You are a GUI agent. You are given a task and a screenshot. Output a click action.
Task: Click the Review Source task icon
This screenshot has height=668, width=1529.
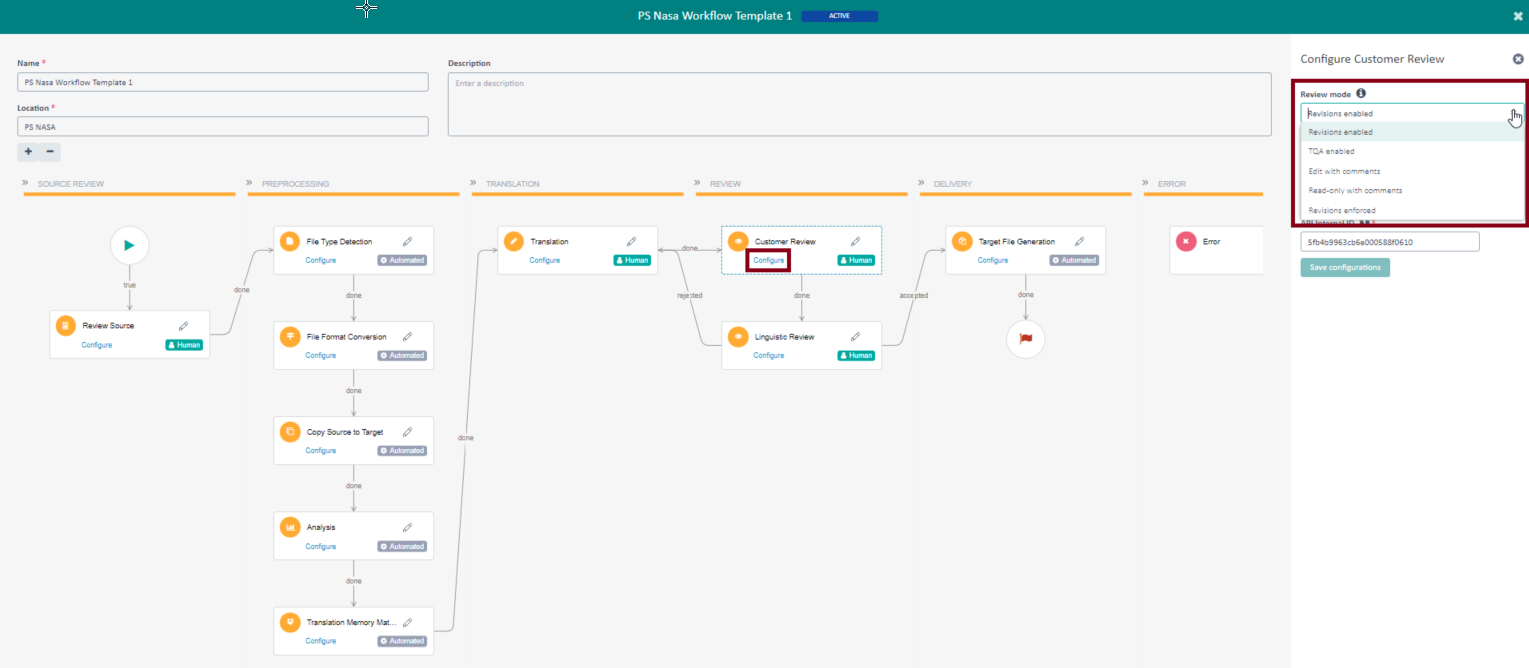(65, 326)
